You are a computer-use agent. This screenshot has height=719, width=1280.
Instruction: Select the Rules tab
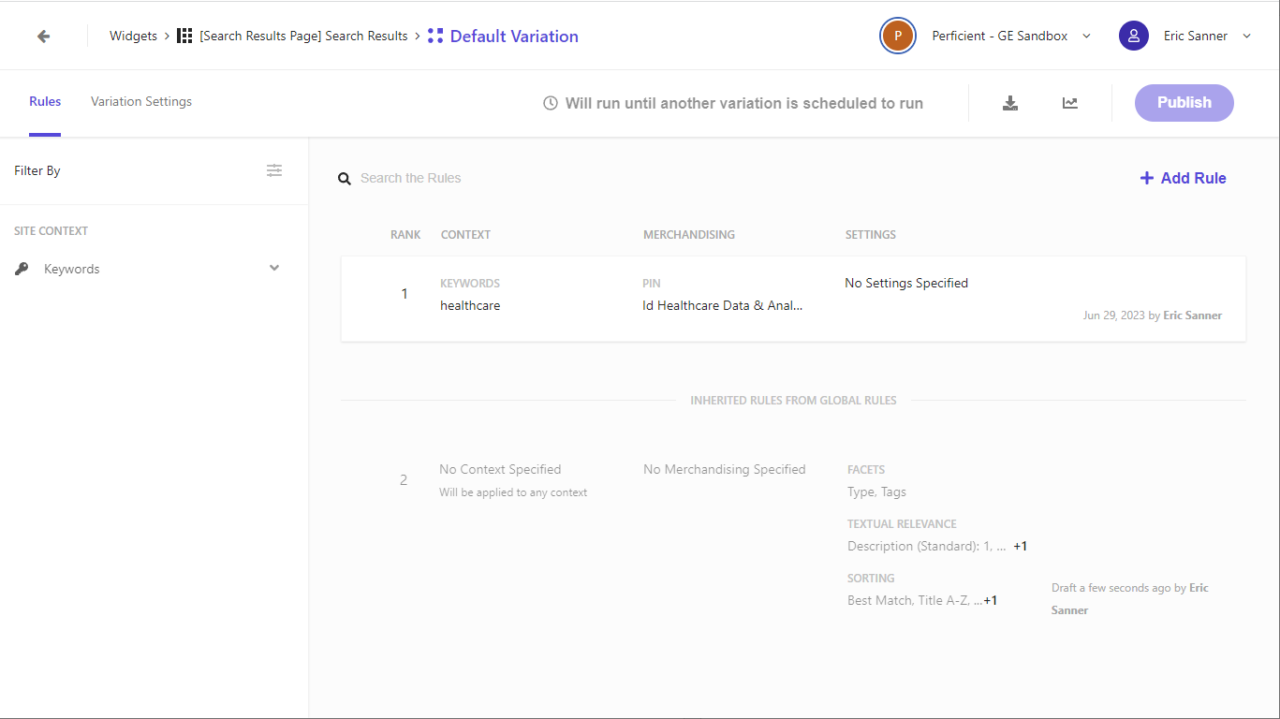(x=45, y=101)
